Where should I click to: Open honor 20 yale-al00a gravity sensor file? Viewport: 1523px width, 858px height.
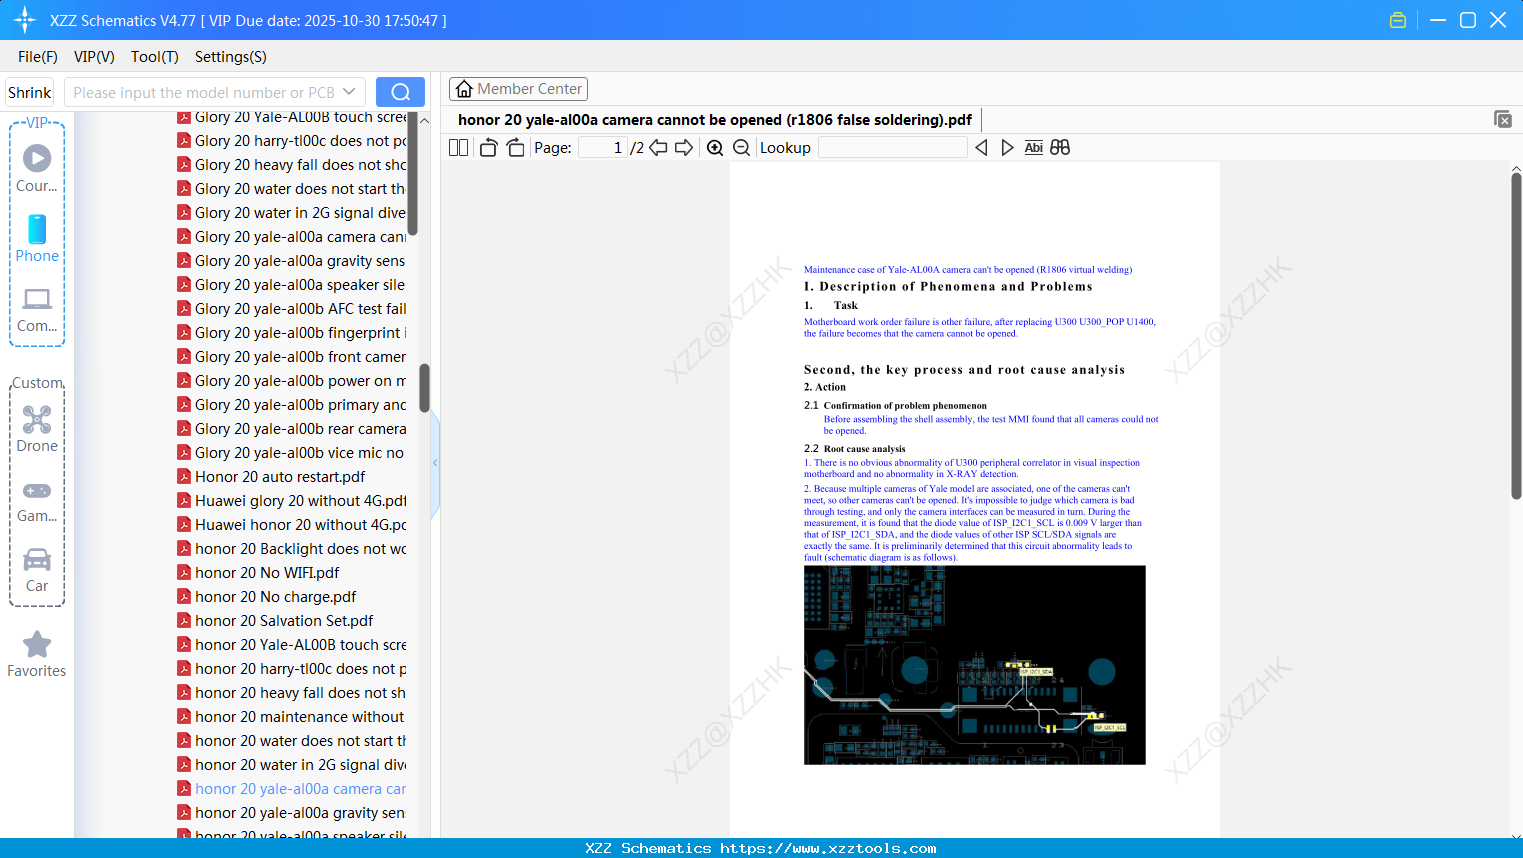(x=300, y=812)
